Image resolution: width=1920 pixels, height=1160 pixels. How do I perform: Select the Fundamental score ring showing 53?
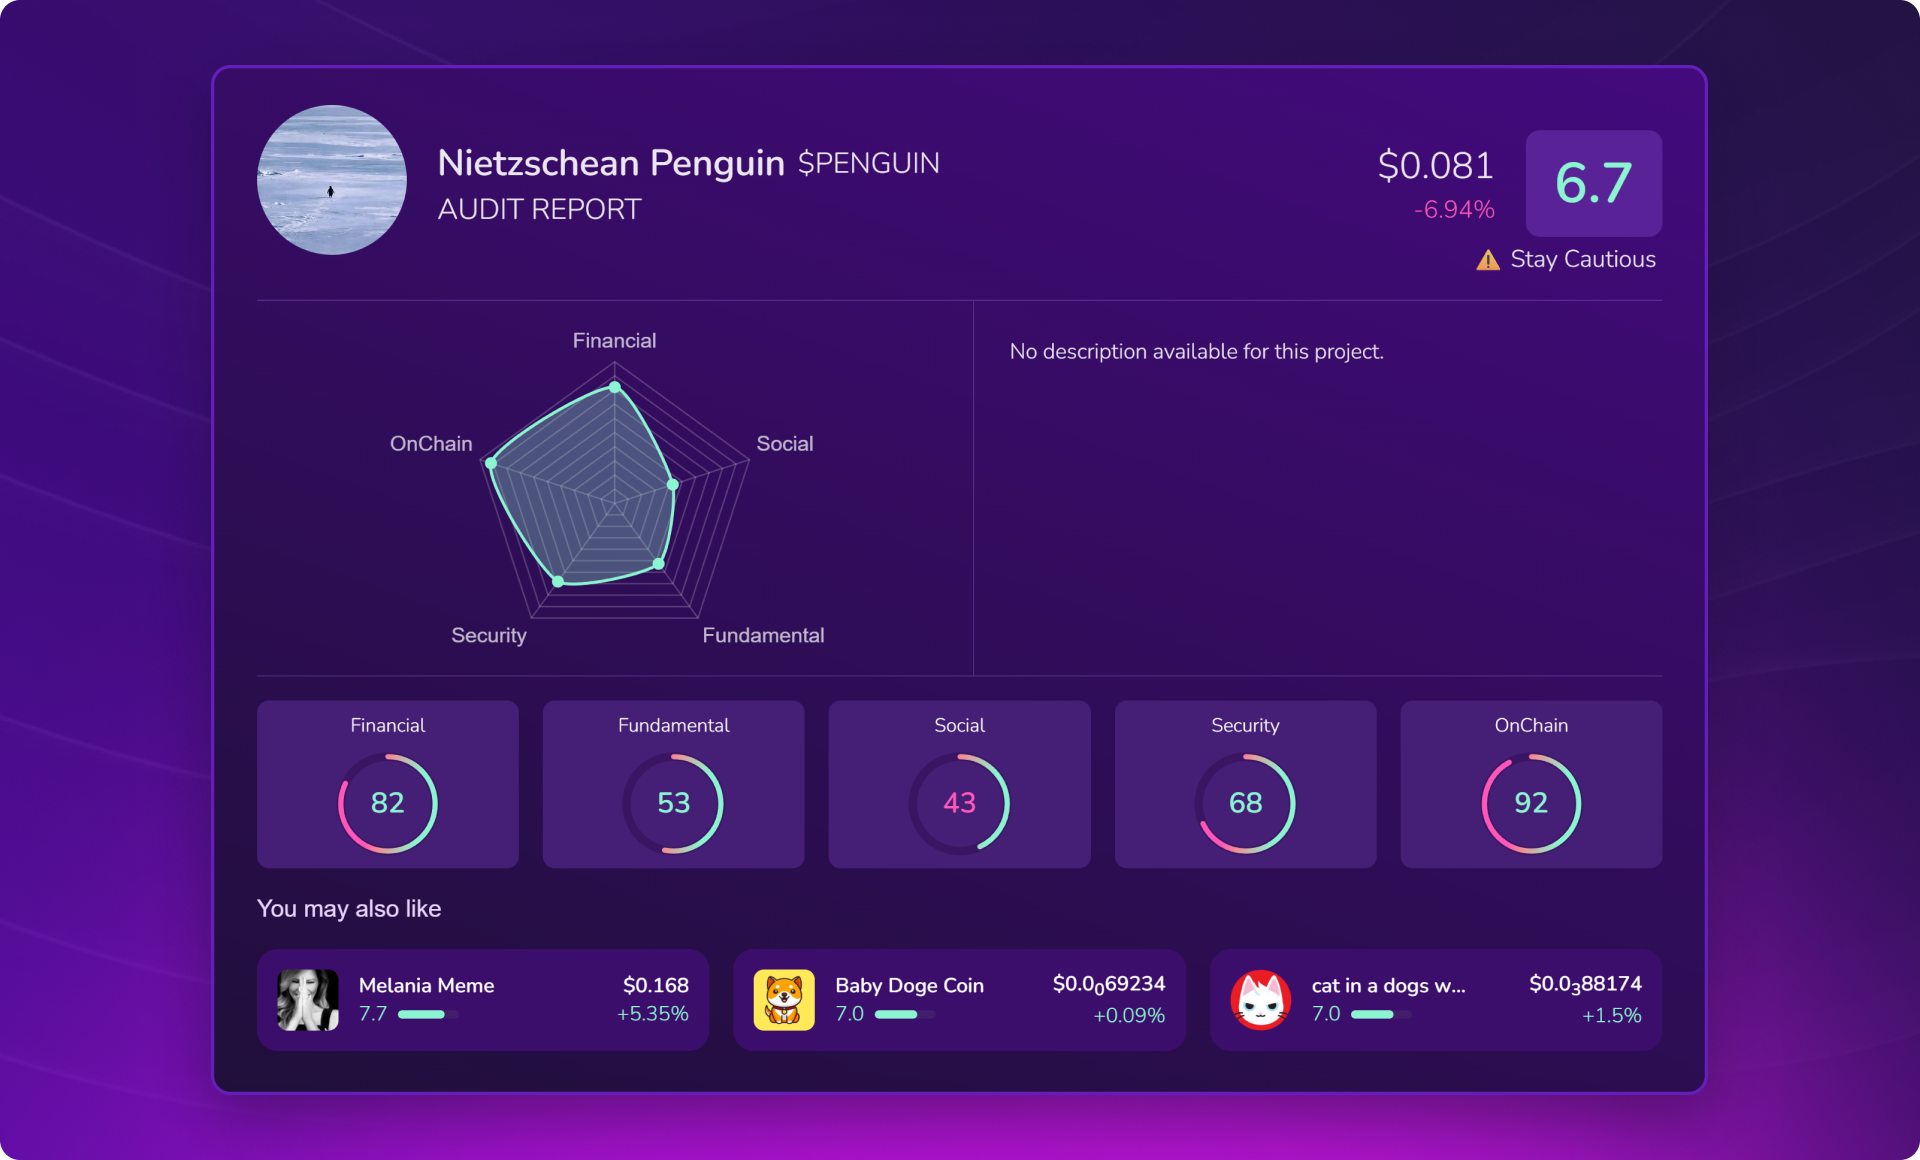click(673, 803)
